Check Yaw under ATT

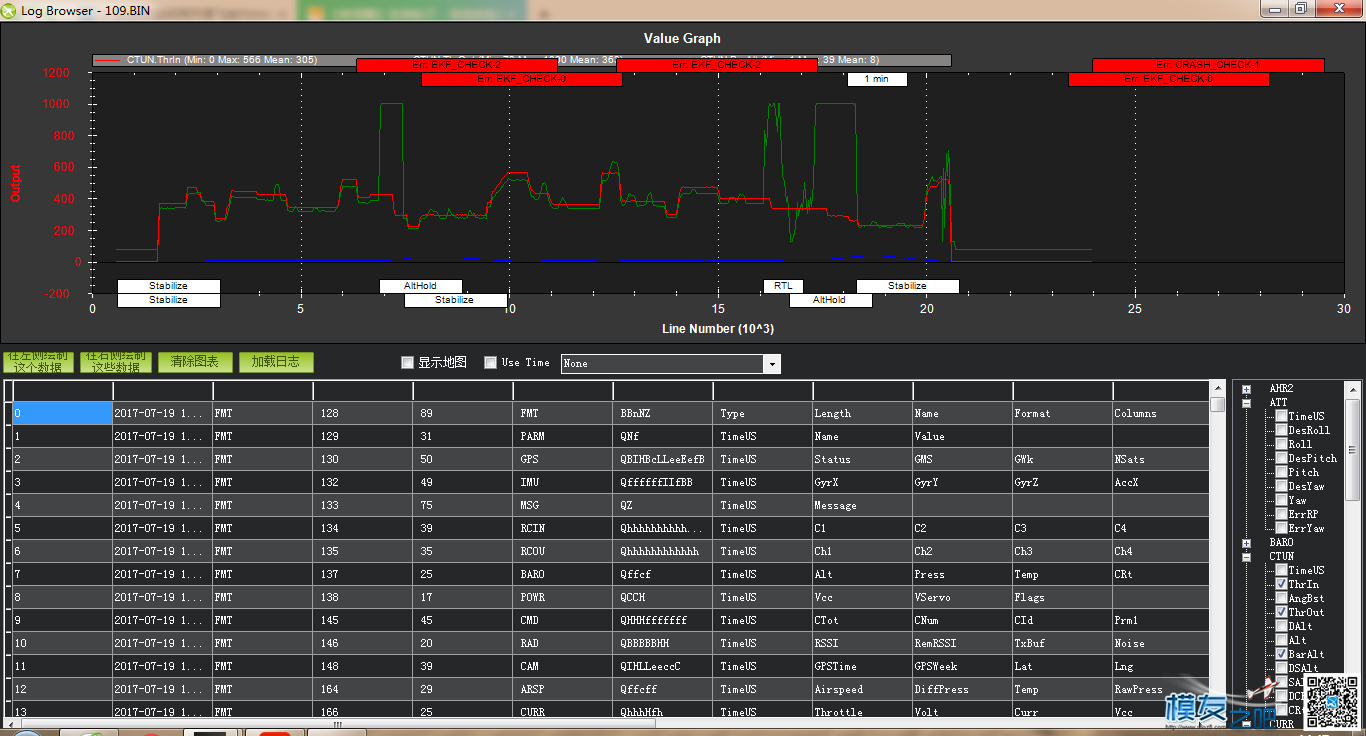point(1281,500)
